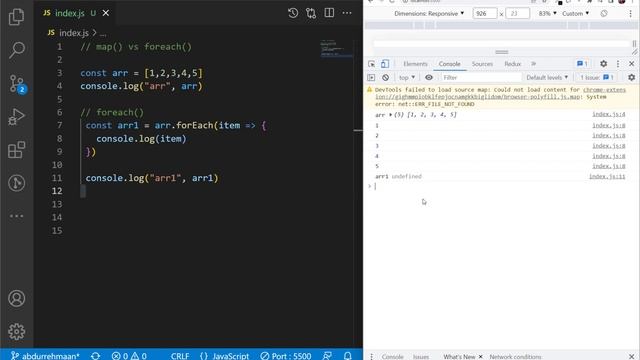Open the Manage gear in VS Code

coord(16,331)
